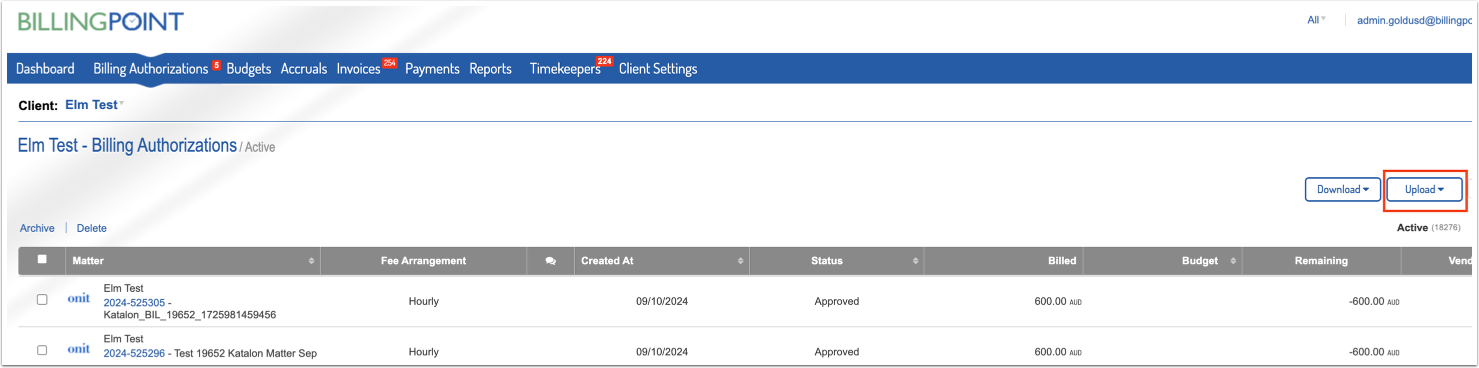Click Approved status in 2024-525296 row
Viewport: 1479px width, 368px height.
click(837, 352)
